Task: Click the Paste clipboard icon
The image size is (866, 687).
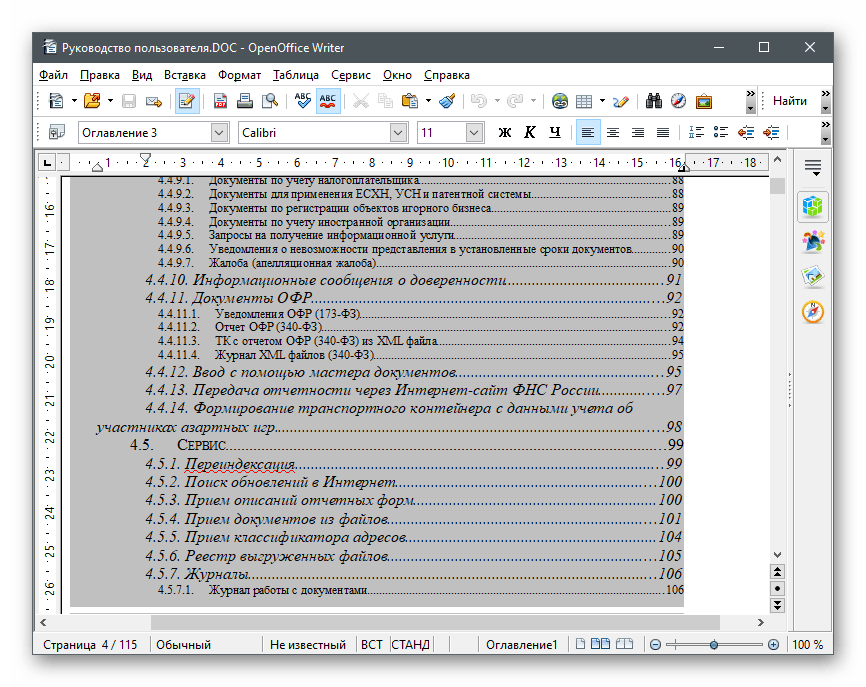Action: pyautogui.click(x=410, y=101)
